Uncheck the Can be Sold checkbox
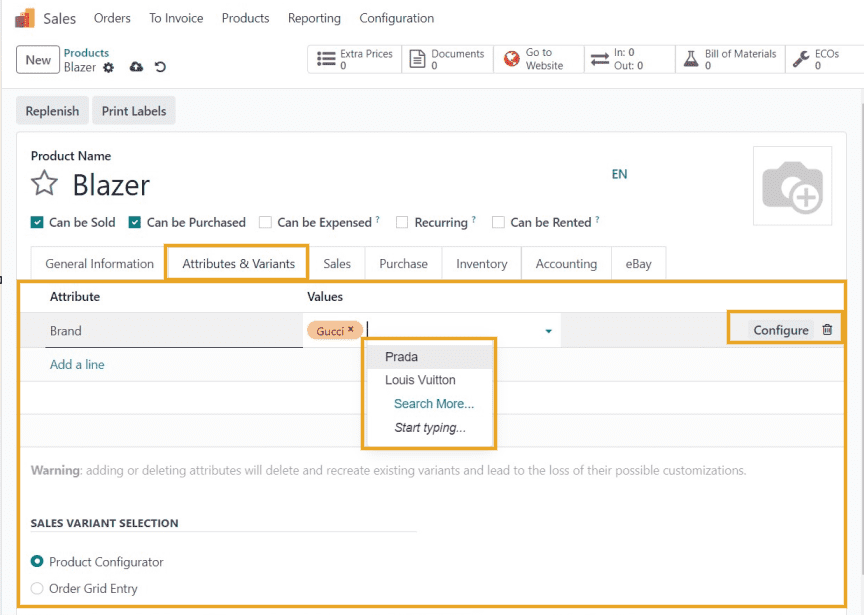 click(37, 222)
